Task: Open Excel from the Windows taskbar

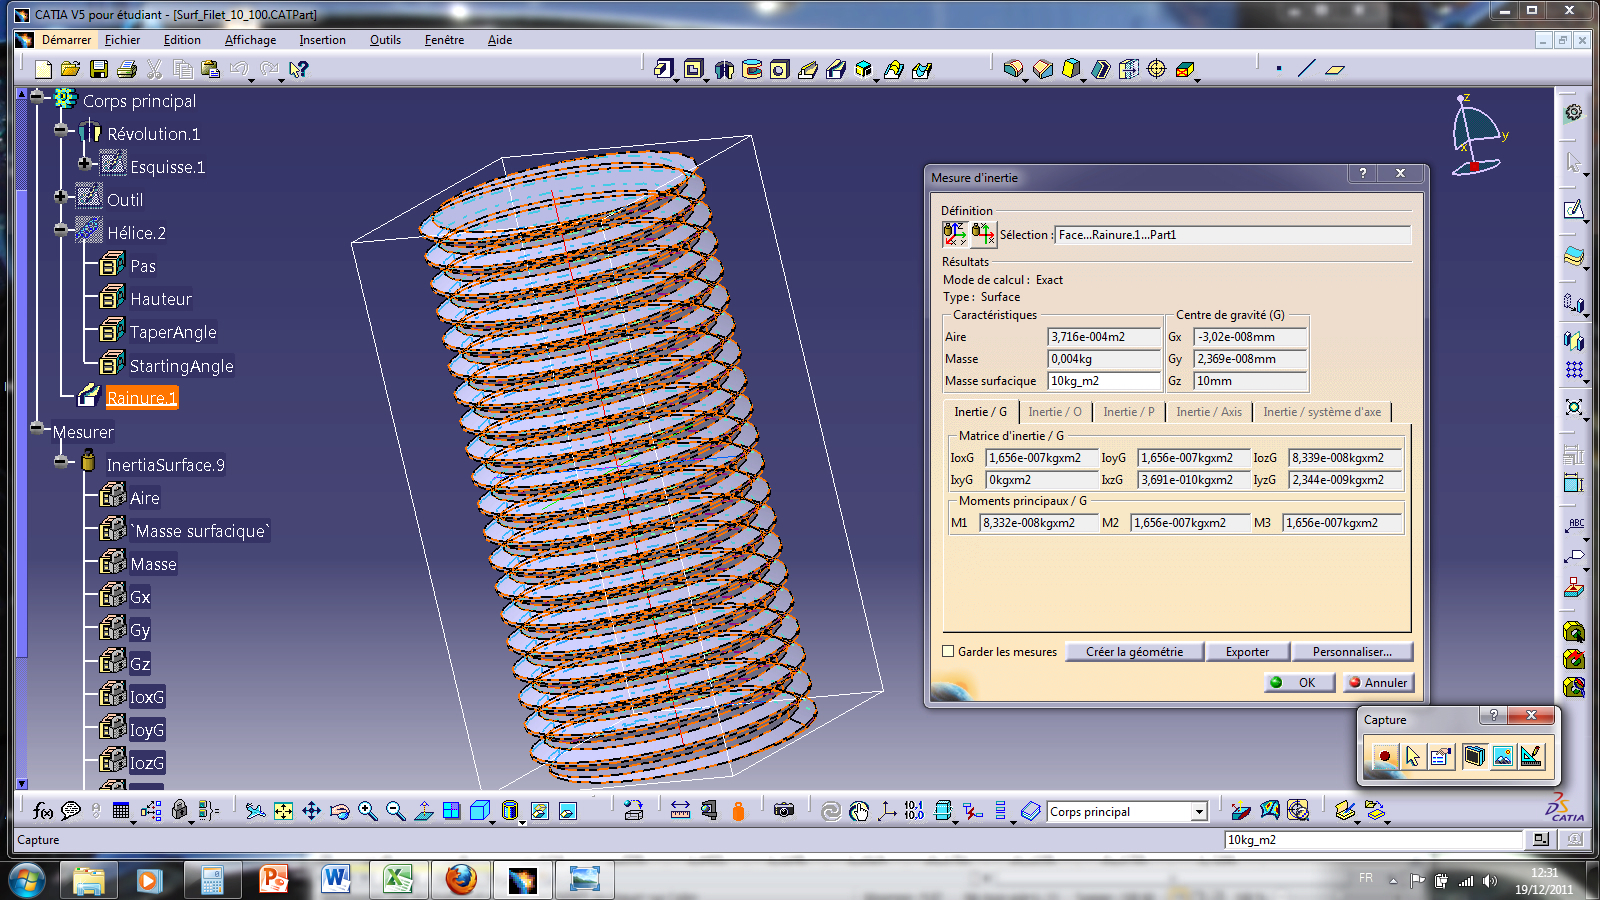Action: 398,880
